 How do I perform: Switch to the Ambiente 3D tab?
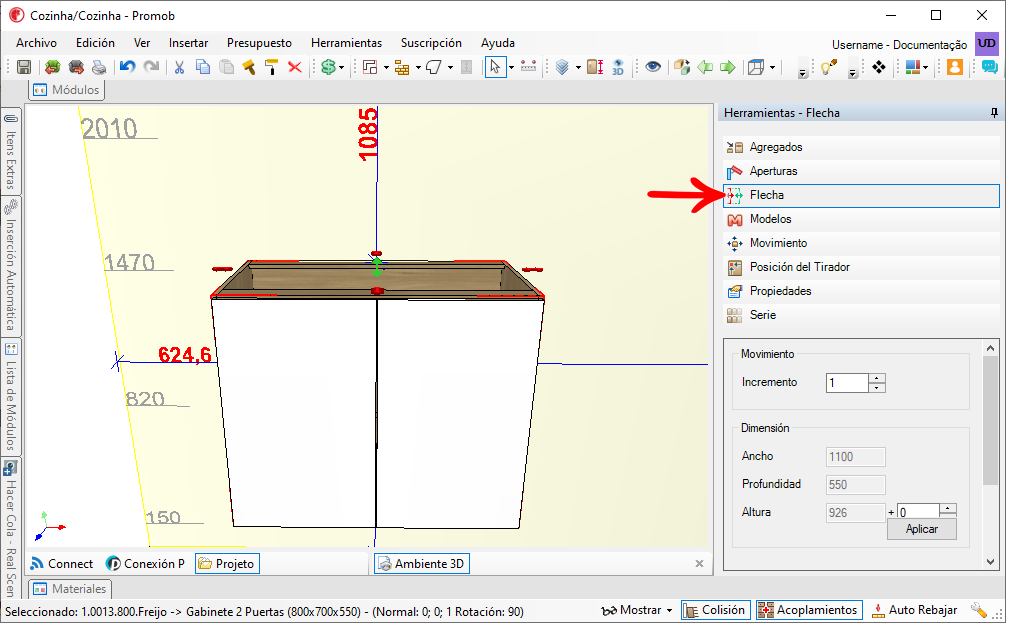tap(423, 564)
